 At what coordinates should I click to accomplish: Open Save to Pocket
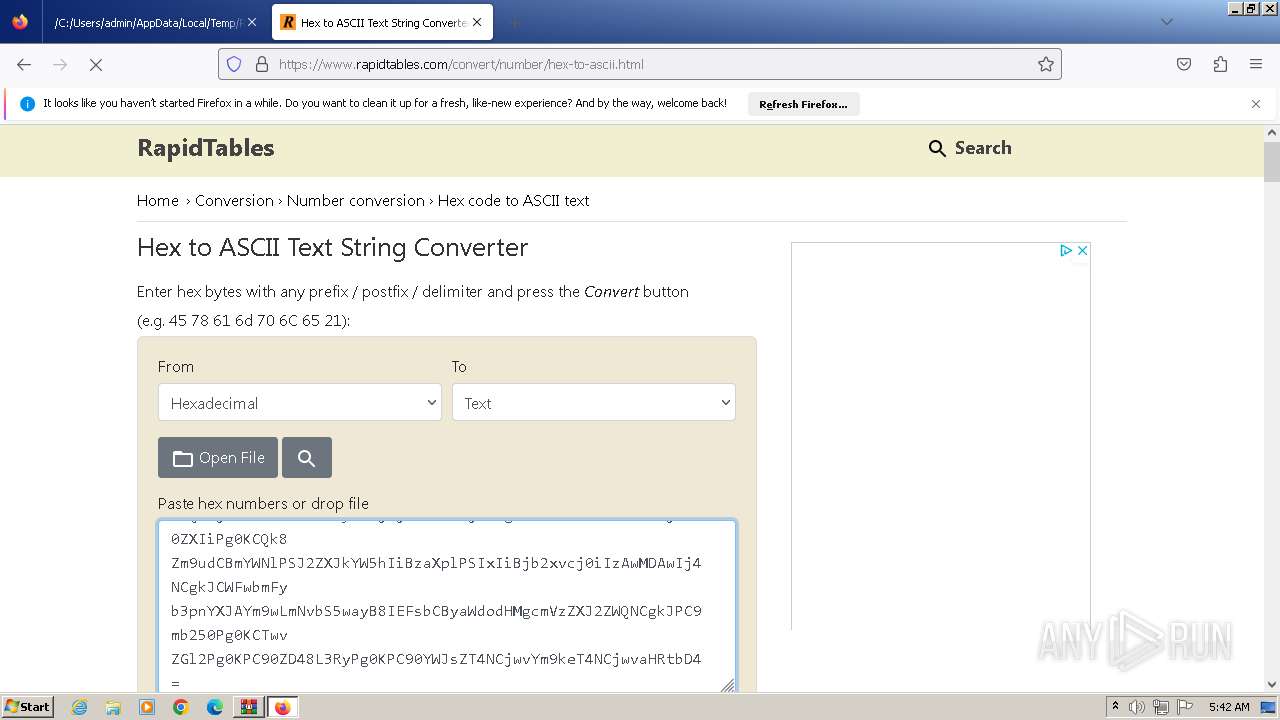[1184, 64]
